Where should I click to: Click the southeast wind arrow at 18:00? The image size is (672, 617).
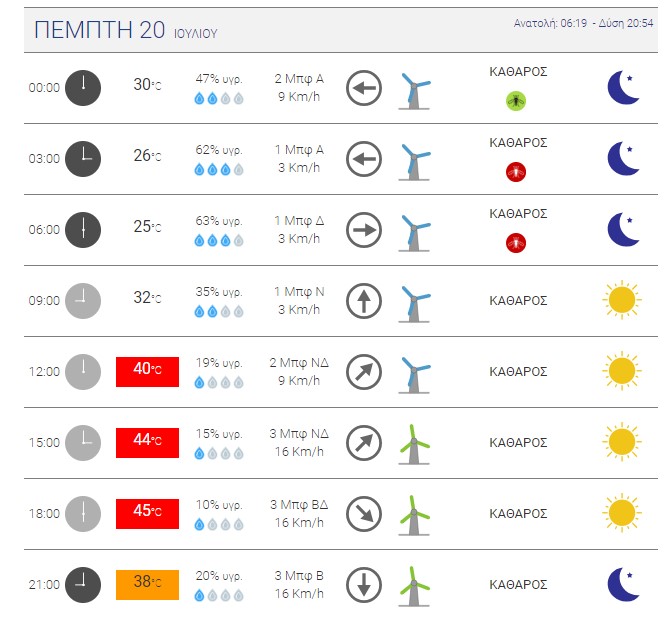[x=364, y=514]
